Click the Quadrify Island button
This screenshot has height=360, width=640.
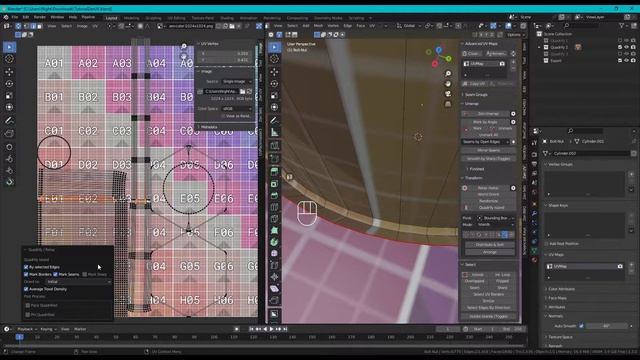click(491, 208)
